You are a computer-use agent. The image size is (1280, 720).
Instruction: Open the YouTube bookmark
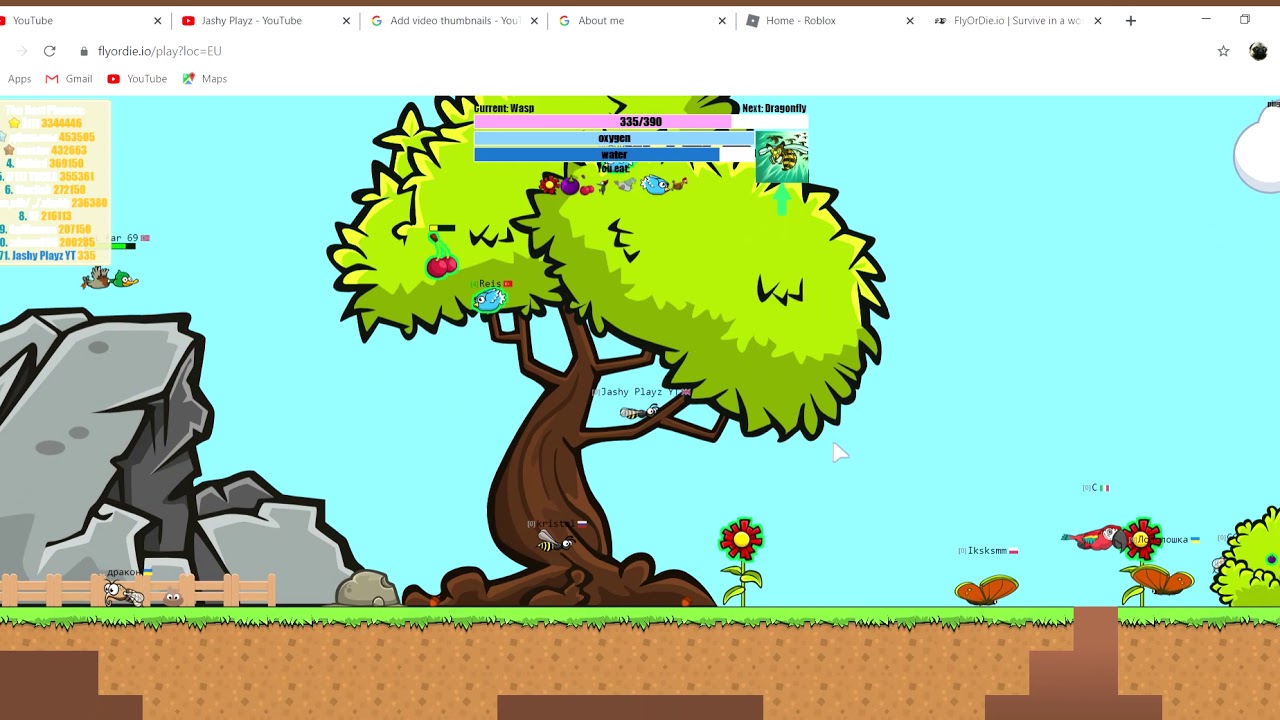click(x=137, y=79)
